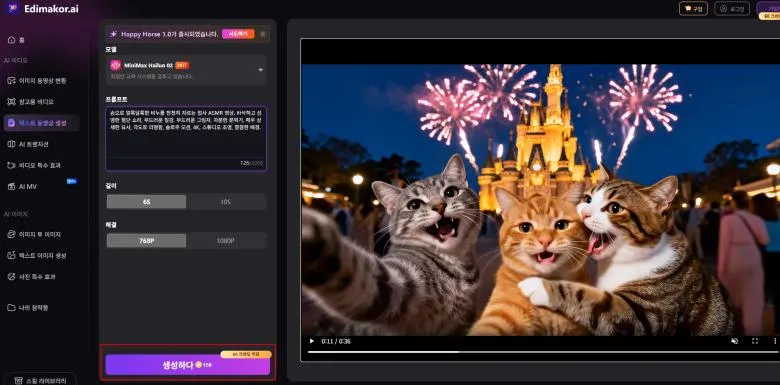Dismiss the Happy Horse 1.0 banner
The width and height of the screenshot is (780, 385).
(263, 34)
